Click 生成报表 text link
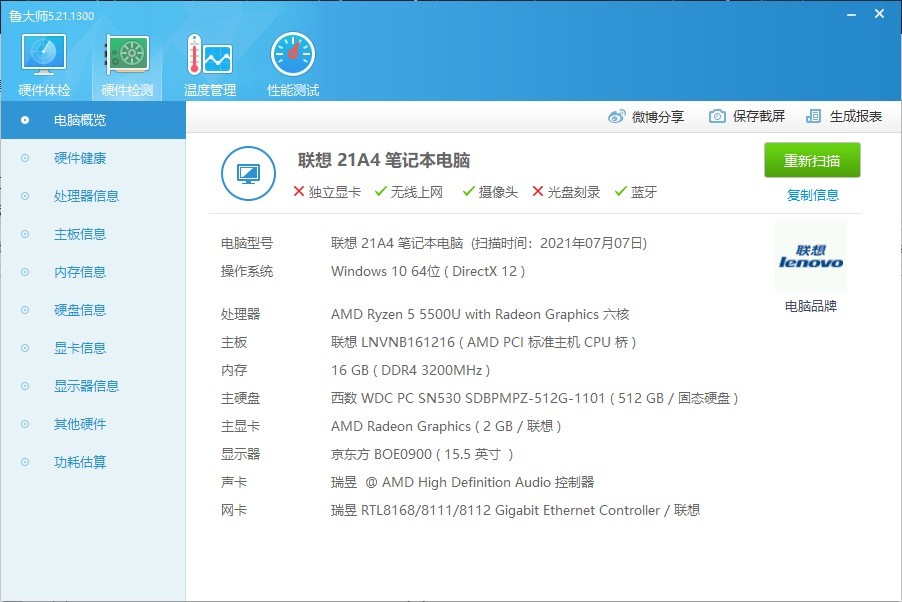The height and width of the screenshot is (602, 902). (x=855, y=116)
